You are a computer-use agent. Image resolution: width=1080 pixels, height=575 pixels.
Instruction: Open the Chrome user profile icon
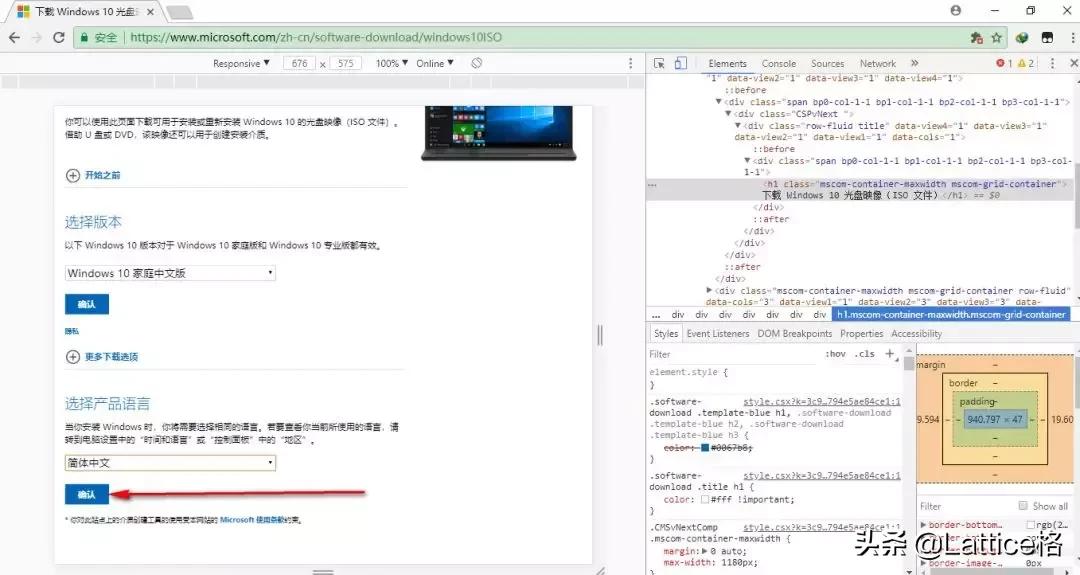955,10
